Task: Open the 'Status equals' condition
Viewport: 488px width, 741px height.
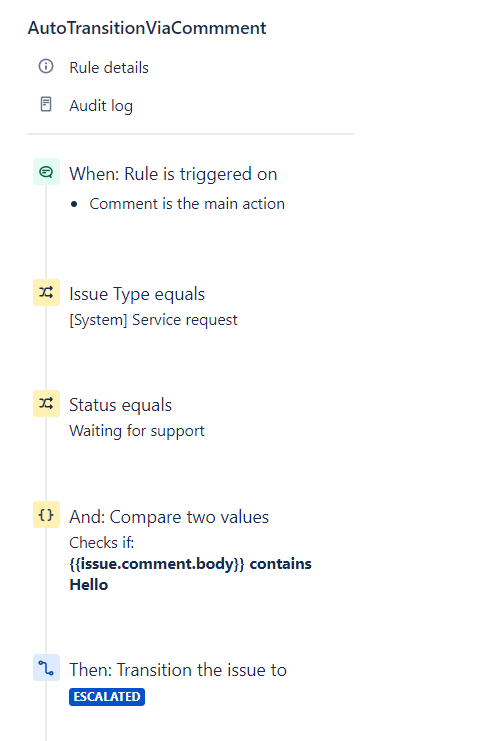Action: pos(120,405)
